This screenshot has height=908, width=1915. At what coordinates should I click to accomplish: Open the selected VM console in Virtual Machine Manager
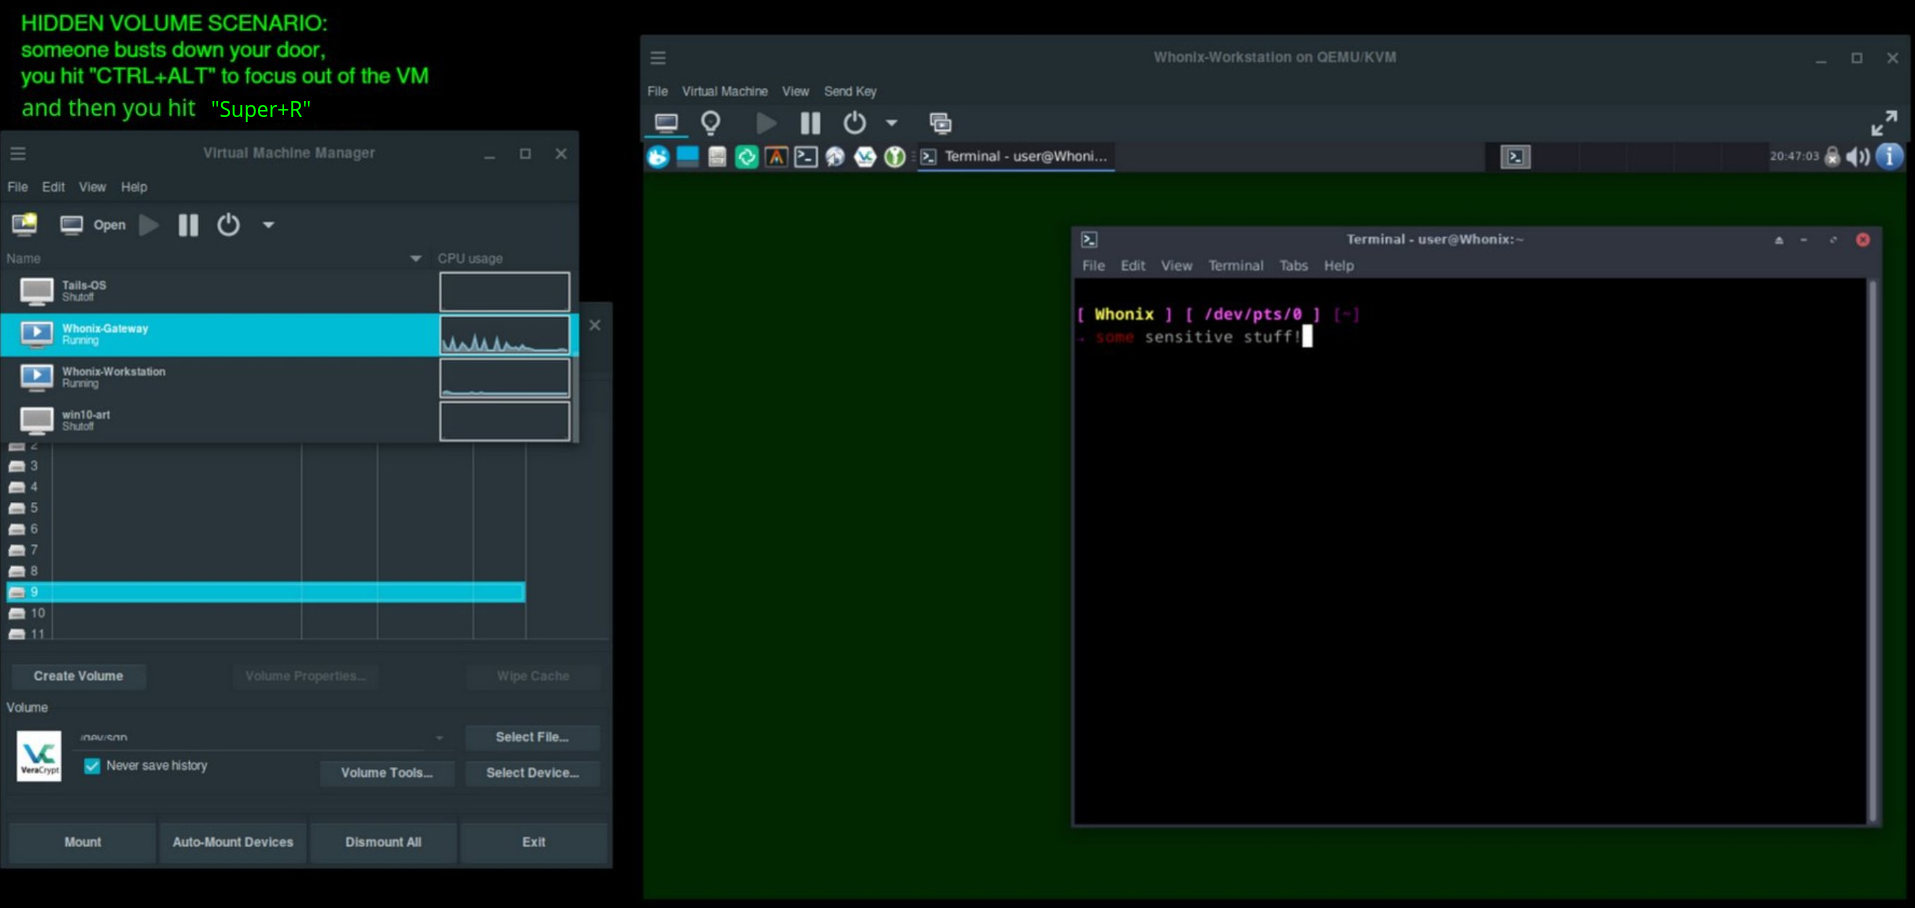(93, 225)
